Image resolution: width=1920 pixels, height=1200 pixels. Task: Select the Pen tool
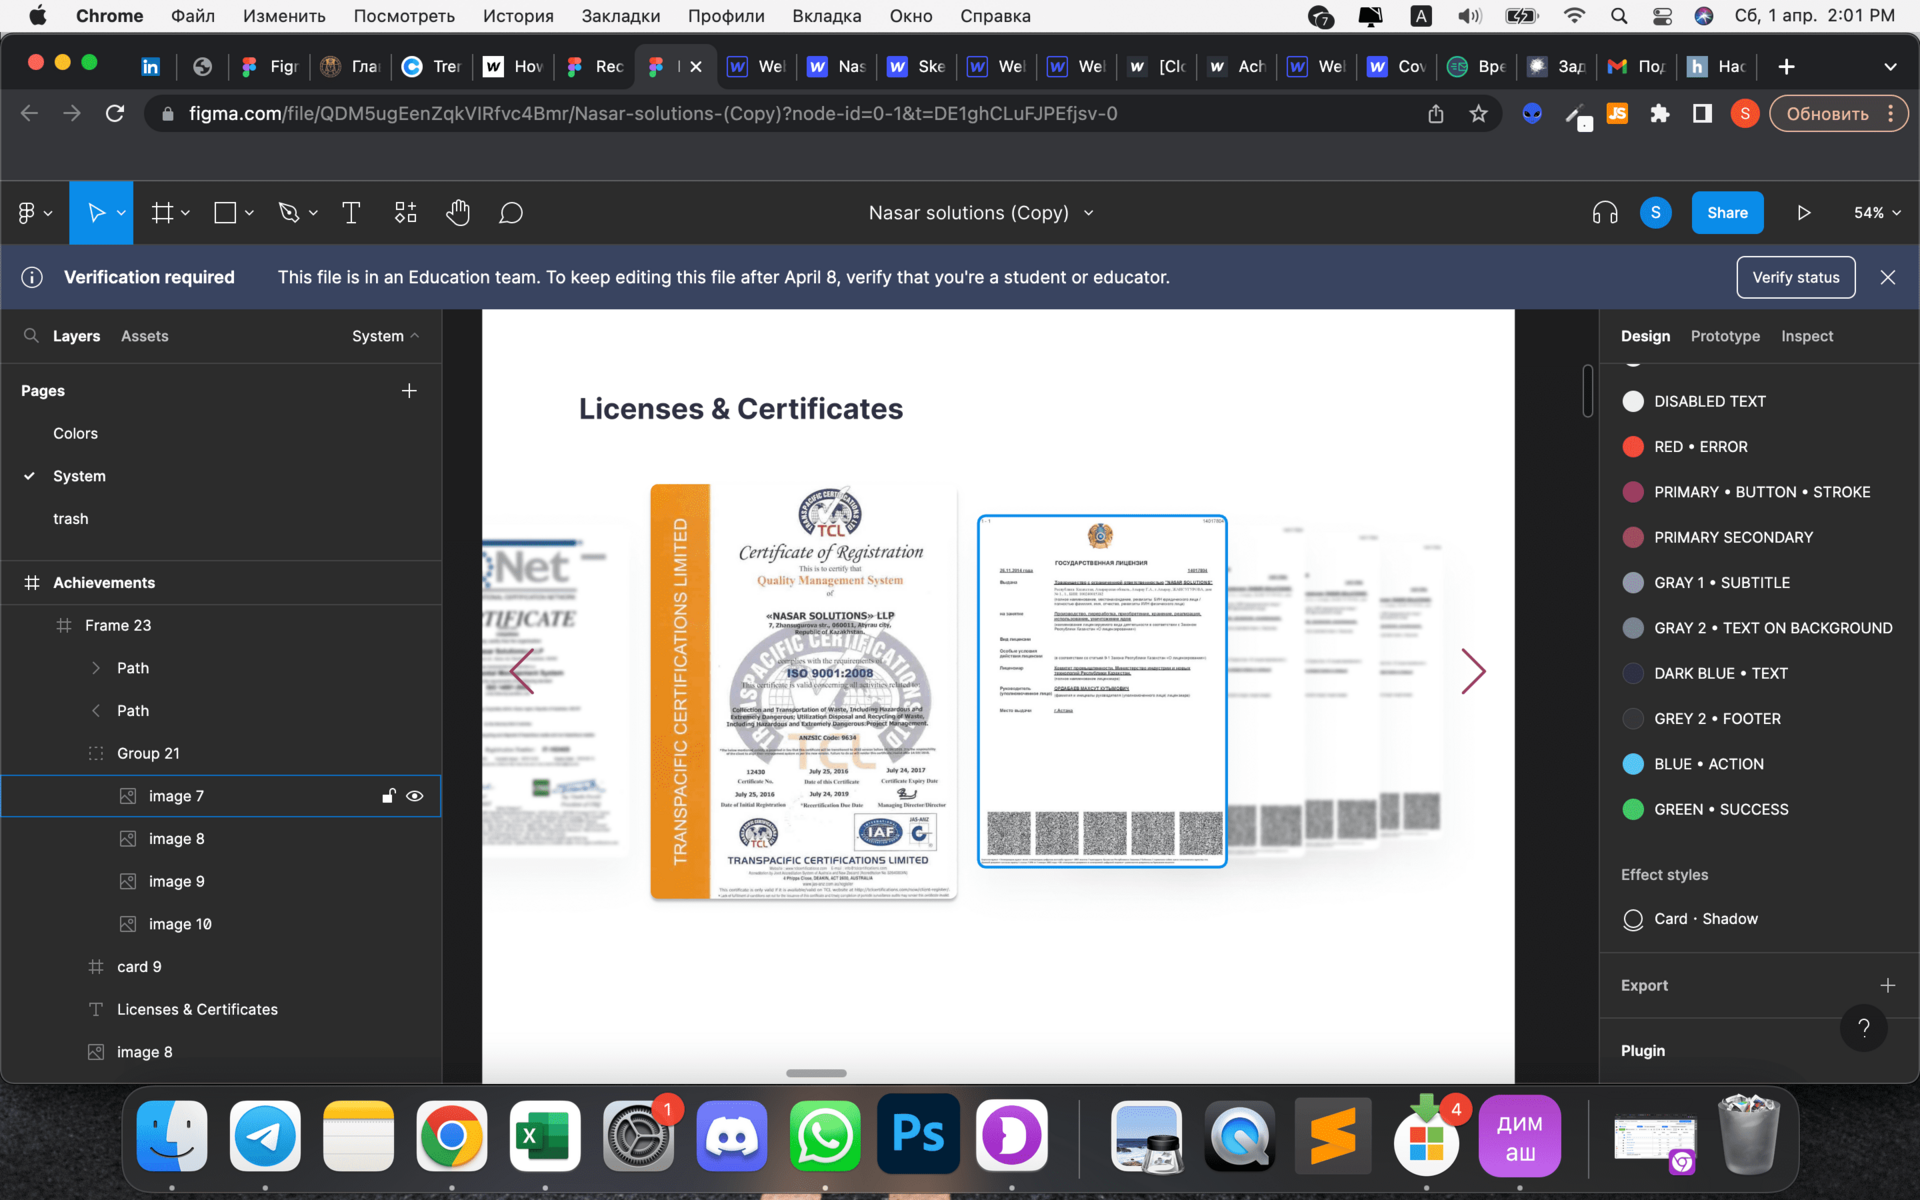[289, 213]
